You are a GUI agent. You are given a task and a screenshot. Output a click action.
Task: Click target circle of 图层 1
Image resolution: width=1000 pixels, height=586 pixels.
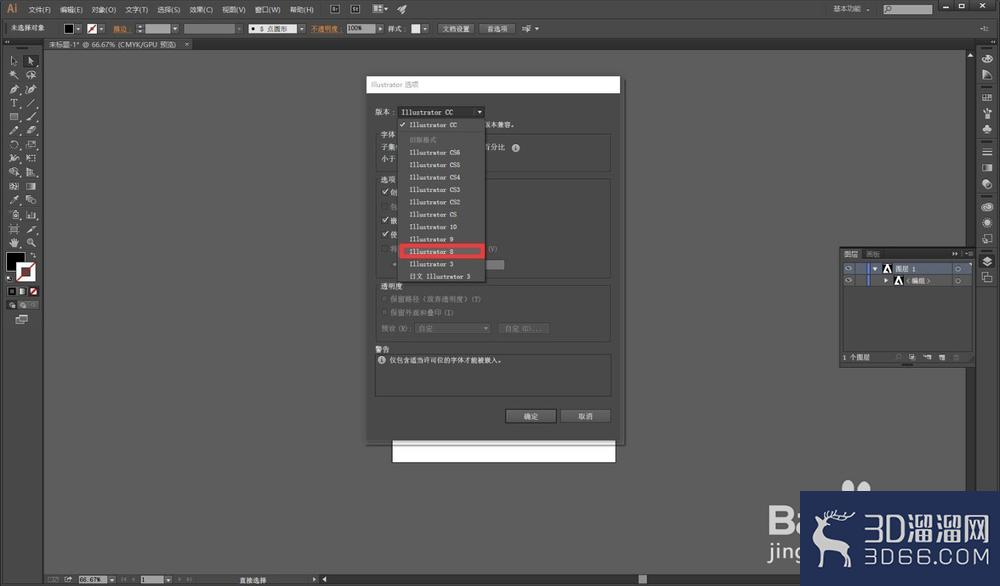point(957,269)
